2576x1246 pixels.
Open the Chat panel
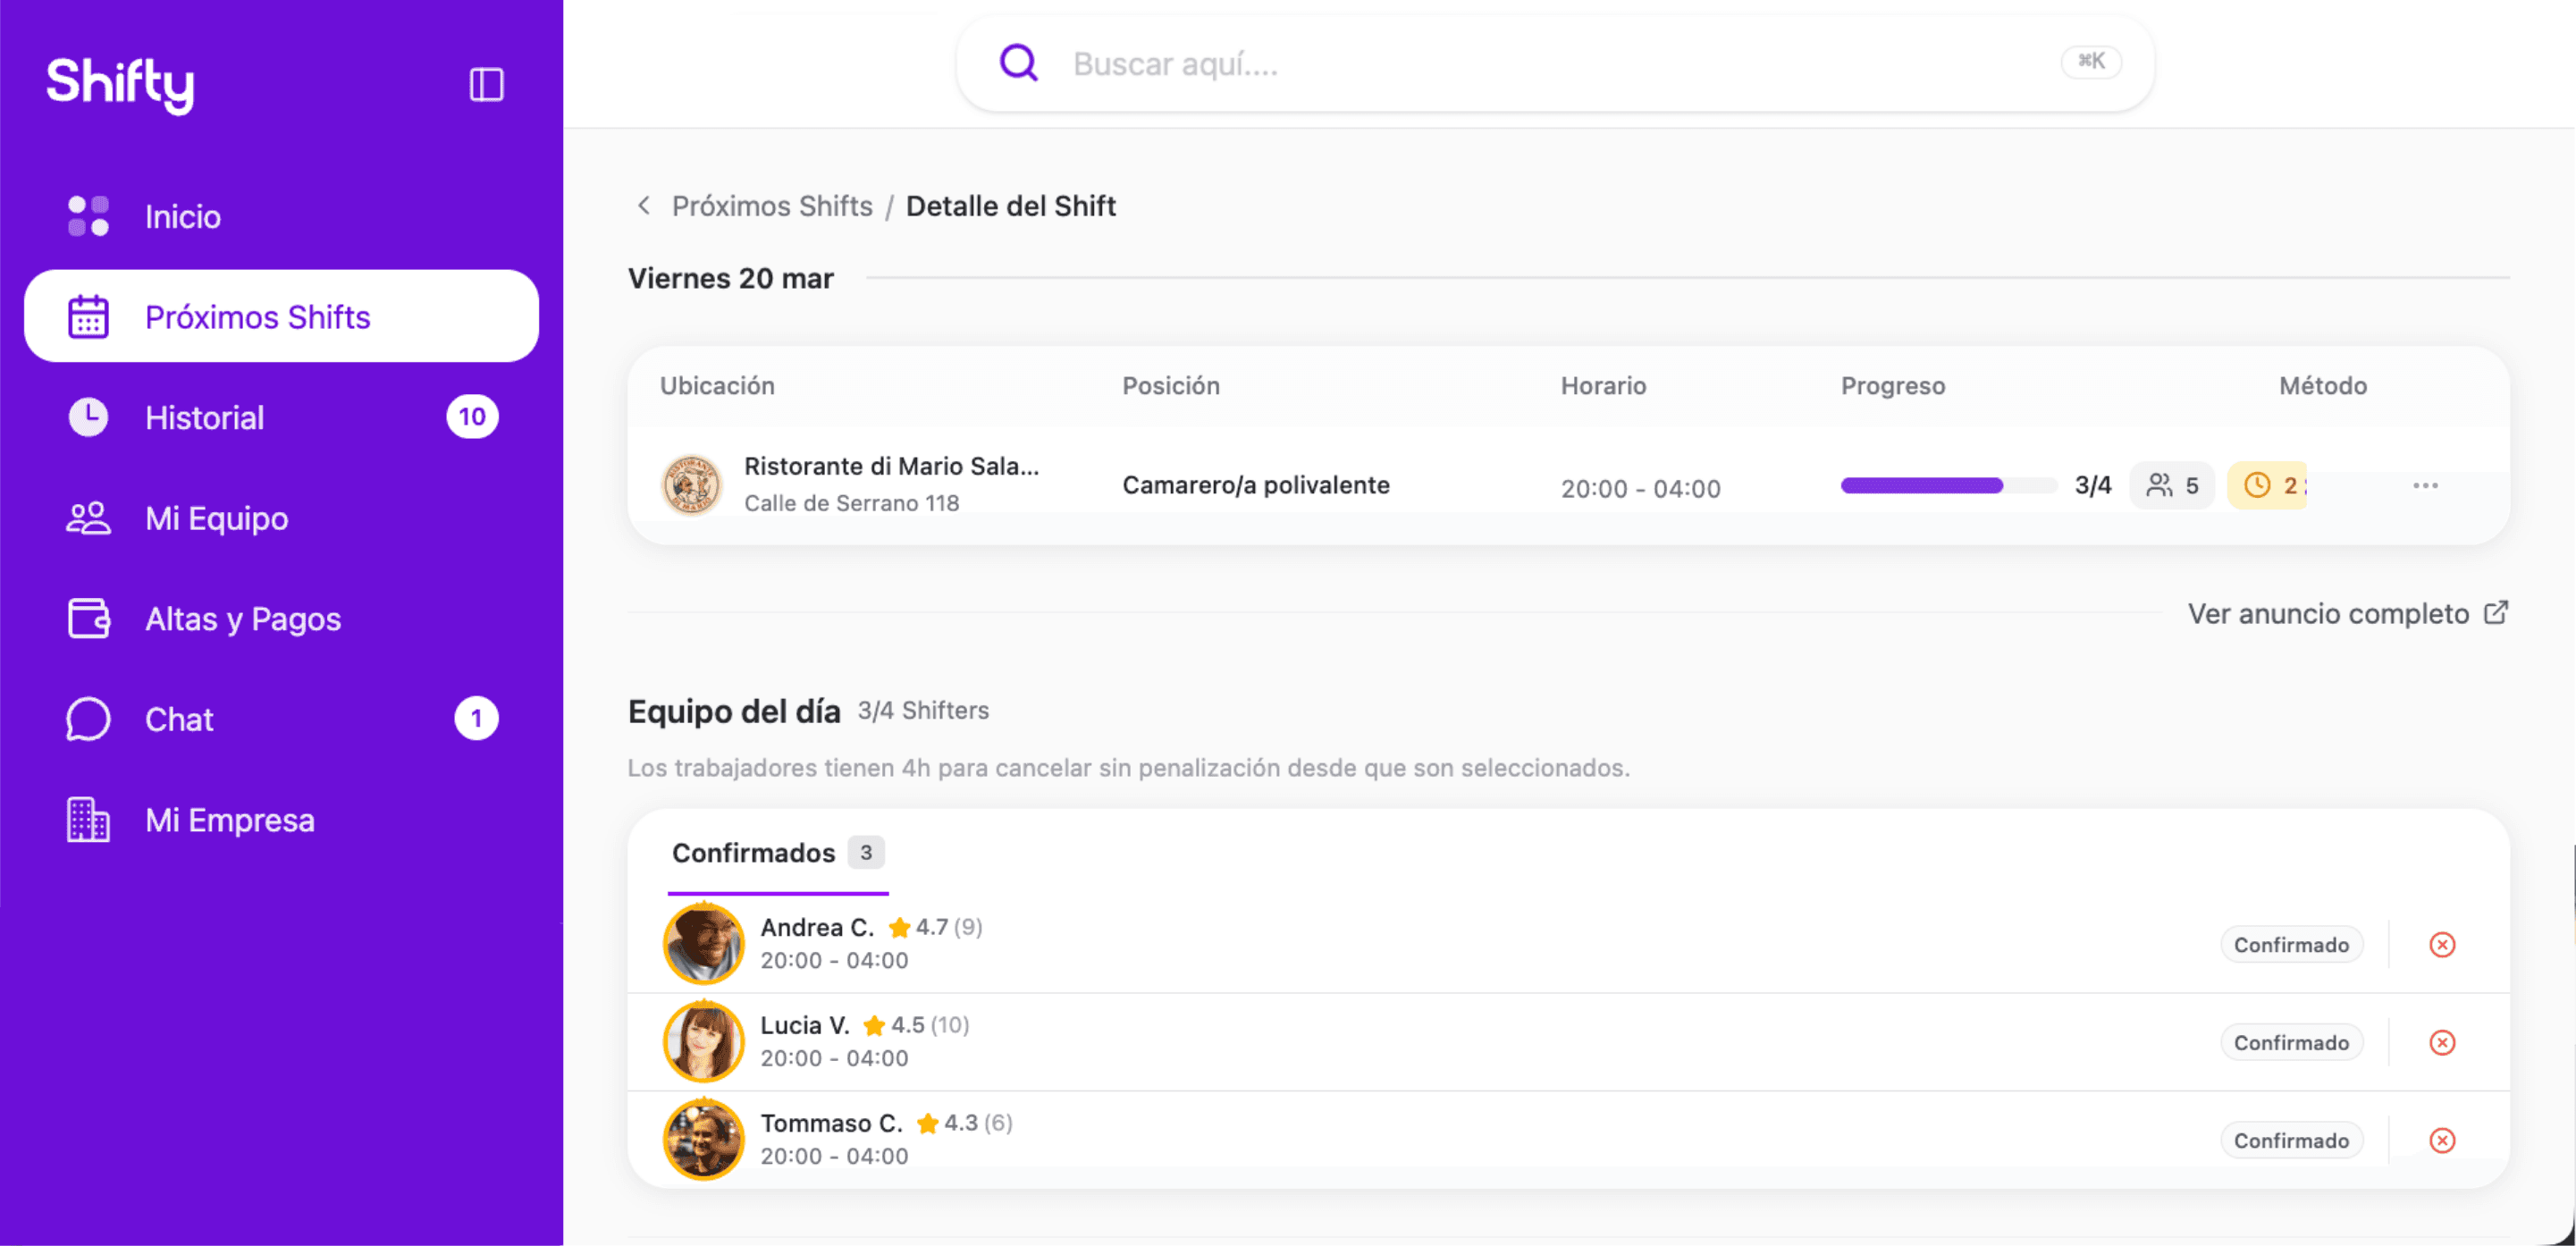[x=179, y=718]
